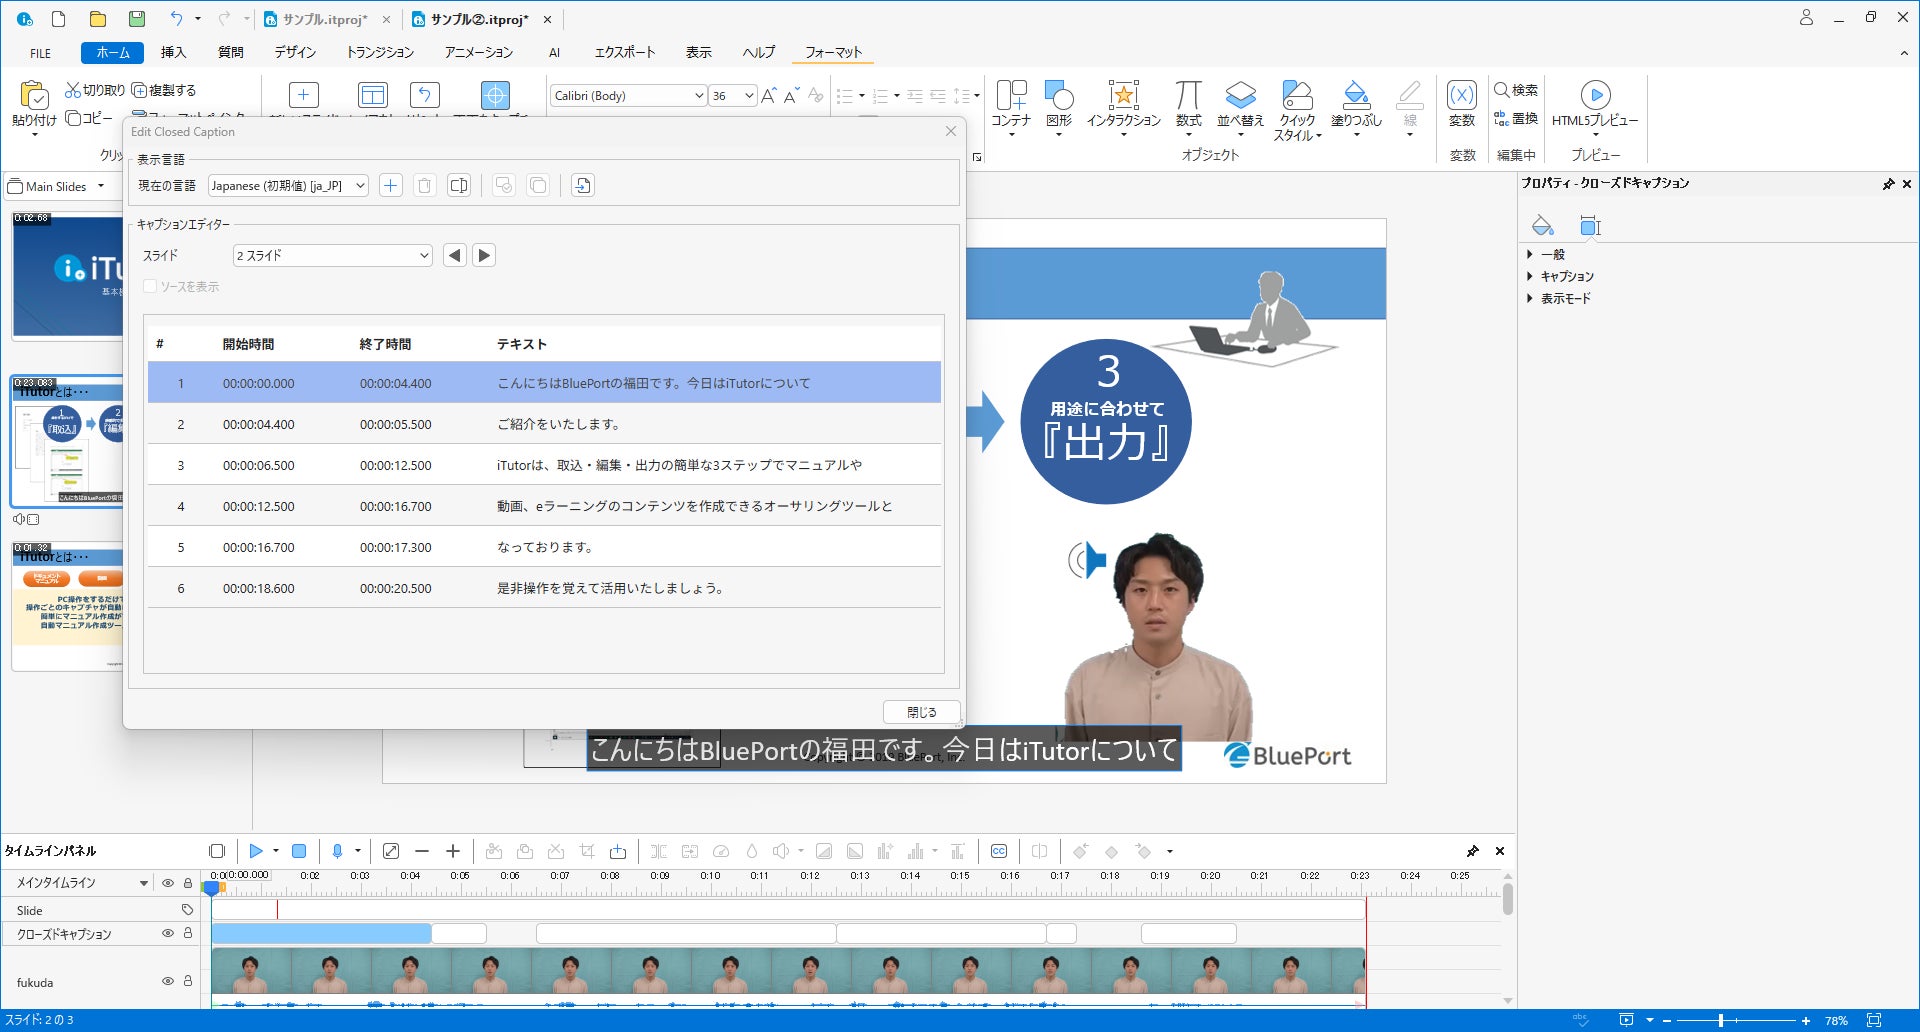Go to next slide in caption editor
Viewport: 1920px width, 1032px height.
pyautogui.click(x=484, y=255)
